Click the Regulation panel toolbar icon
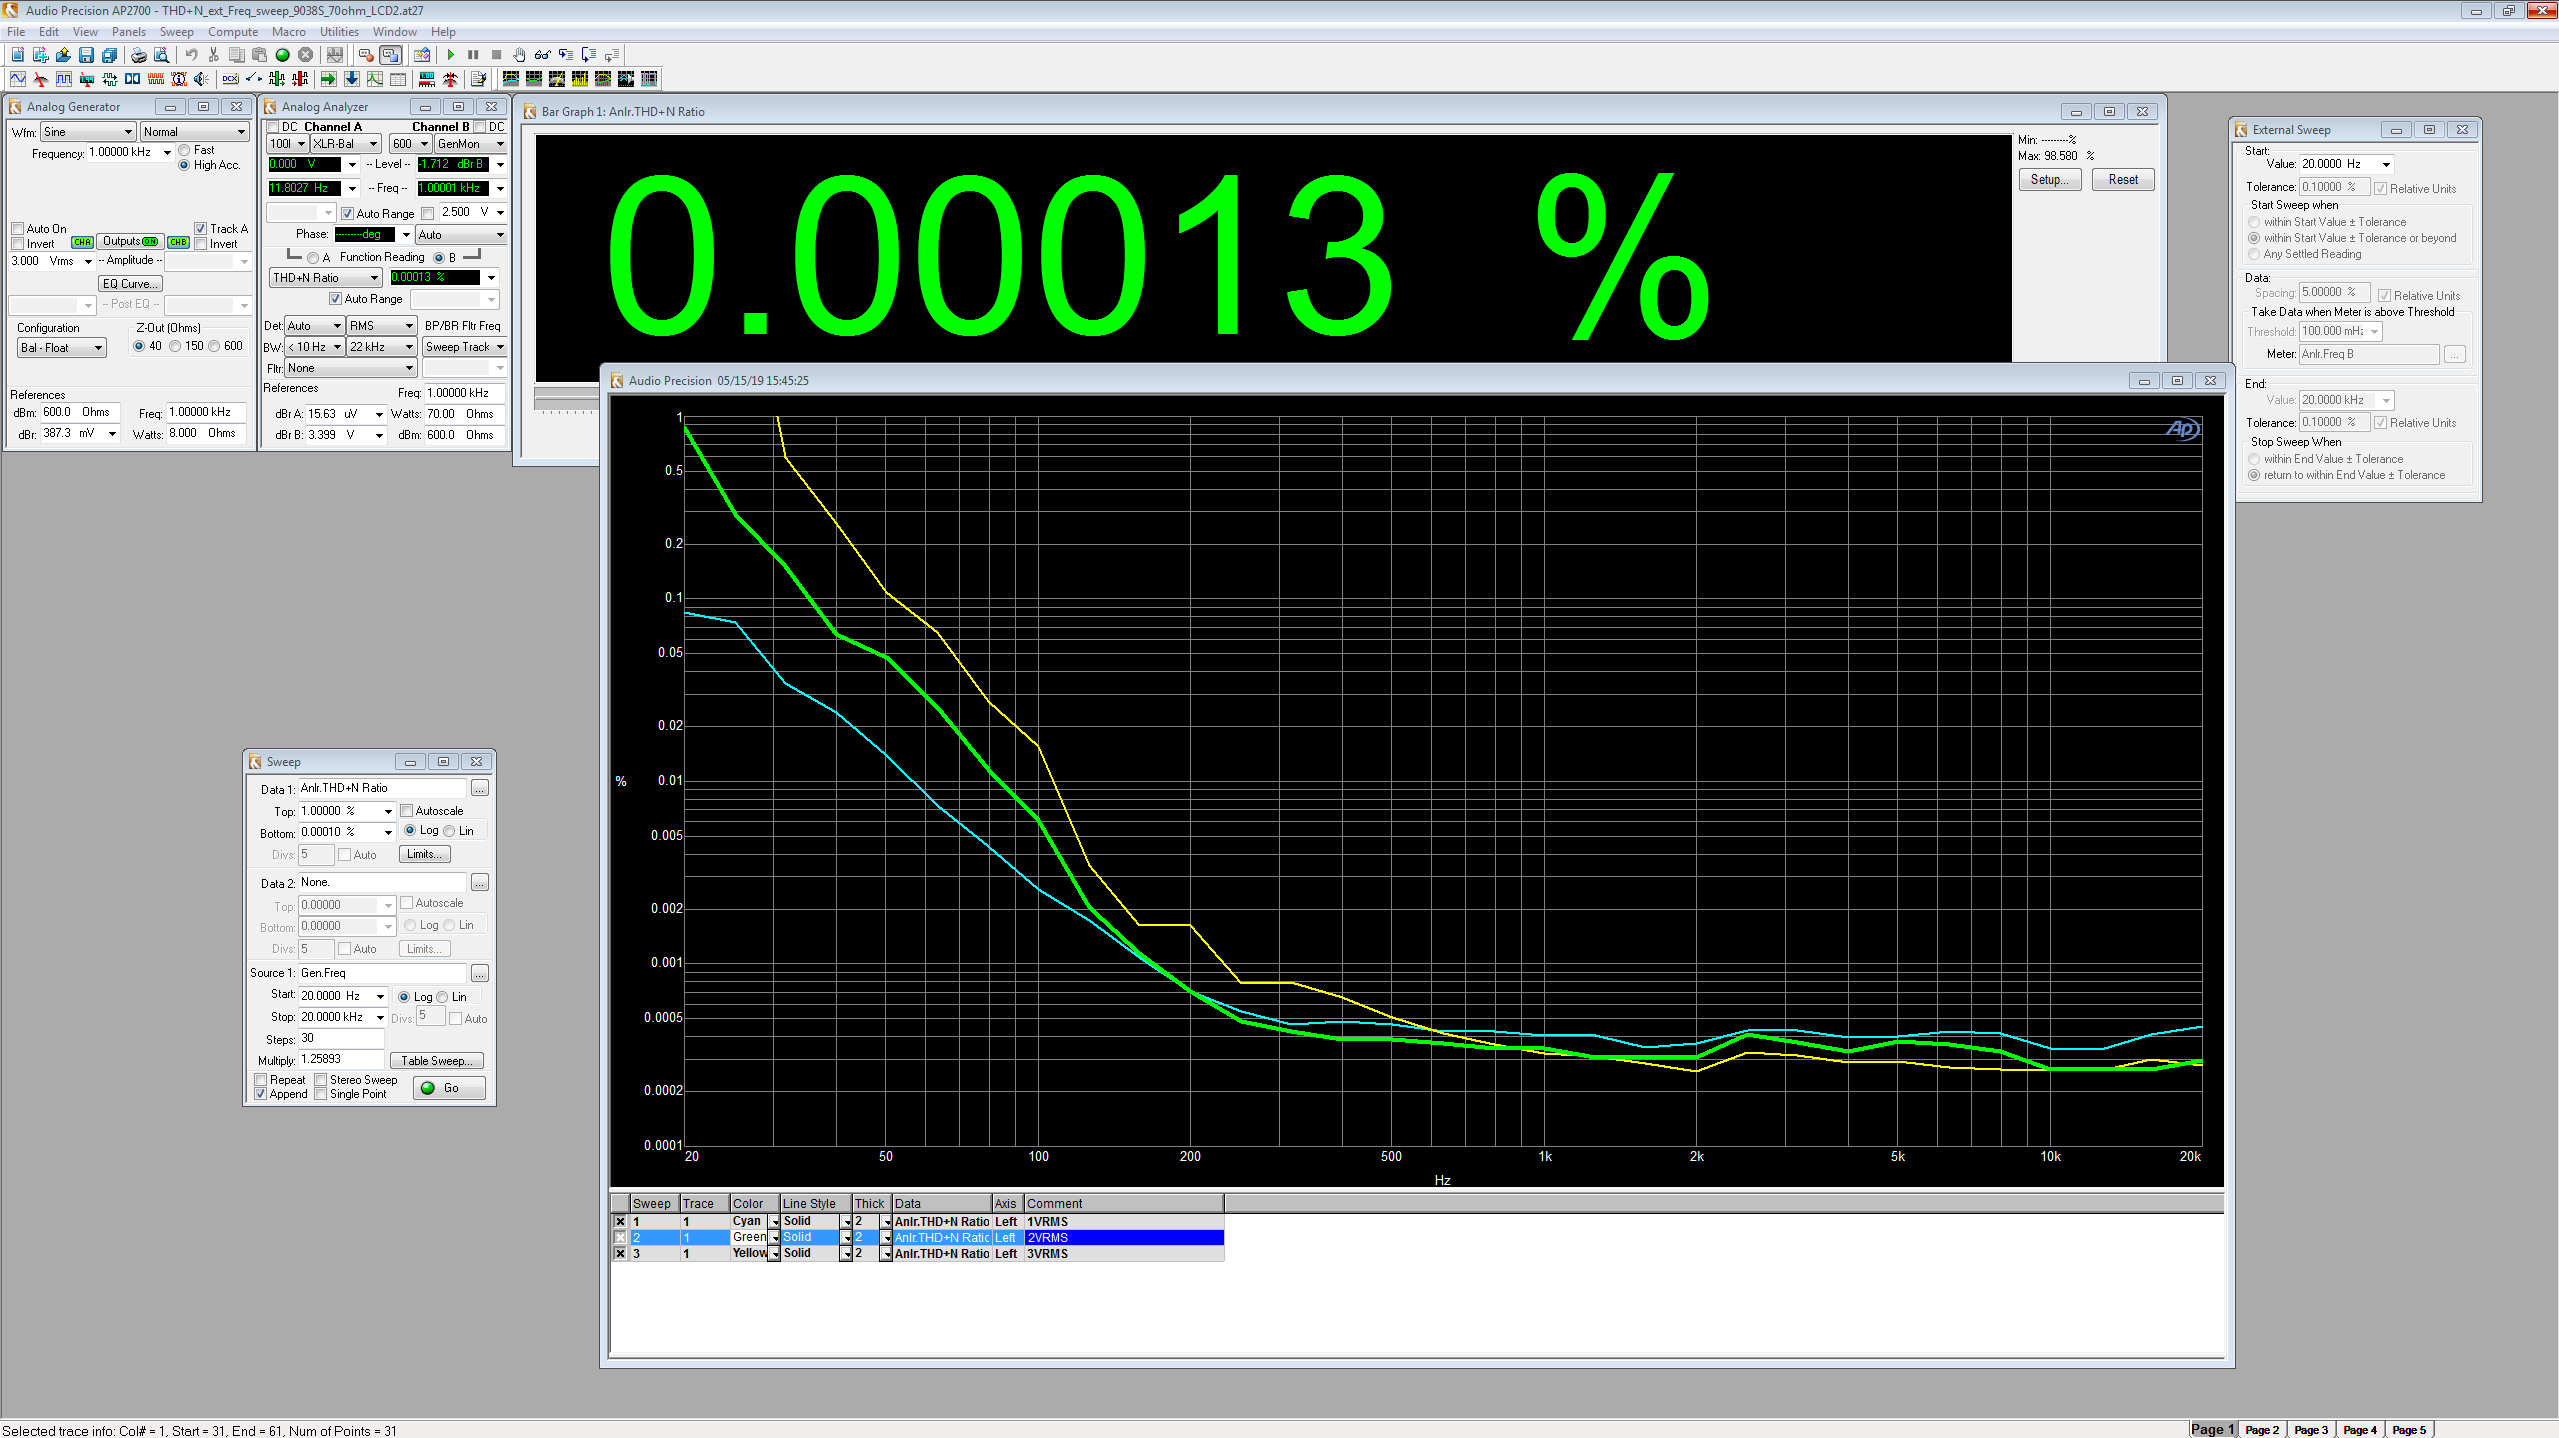This screenshot has width=2559, height=1438. 450,79
